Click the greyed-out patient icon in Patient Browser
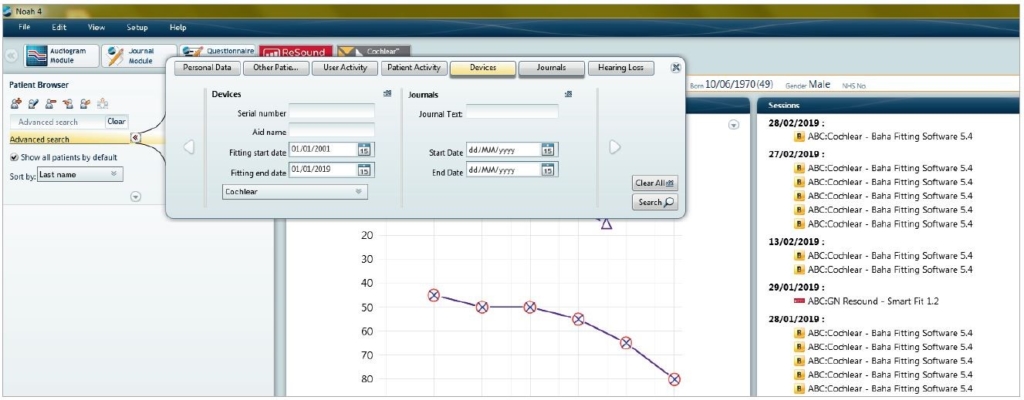This screenshot has width=1024, height=400. 103,103
